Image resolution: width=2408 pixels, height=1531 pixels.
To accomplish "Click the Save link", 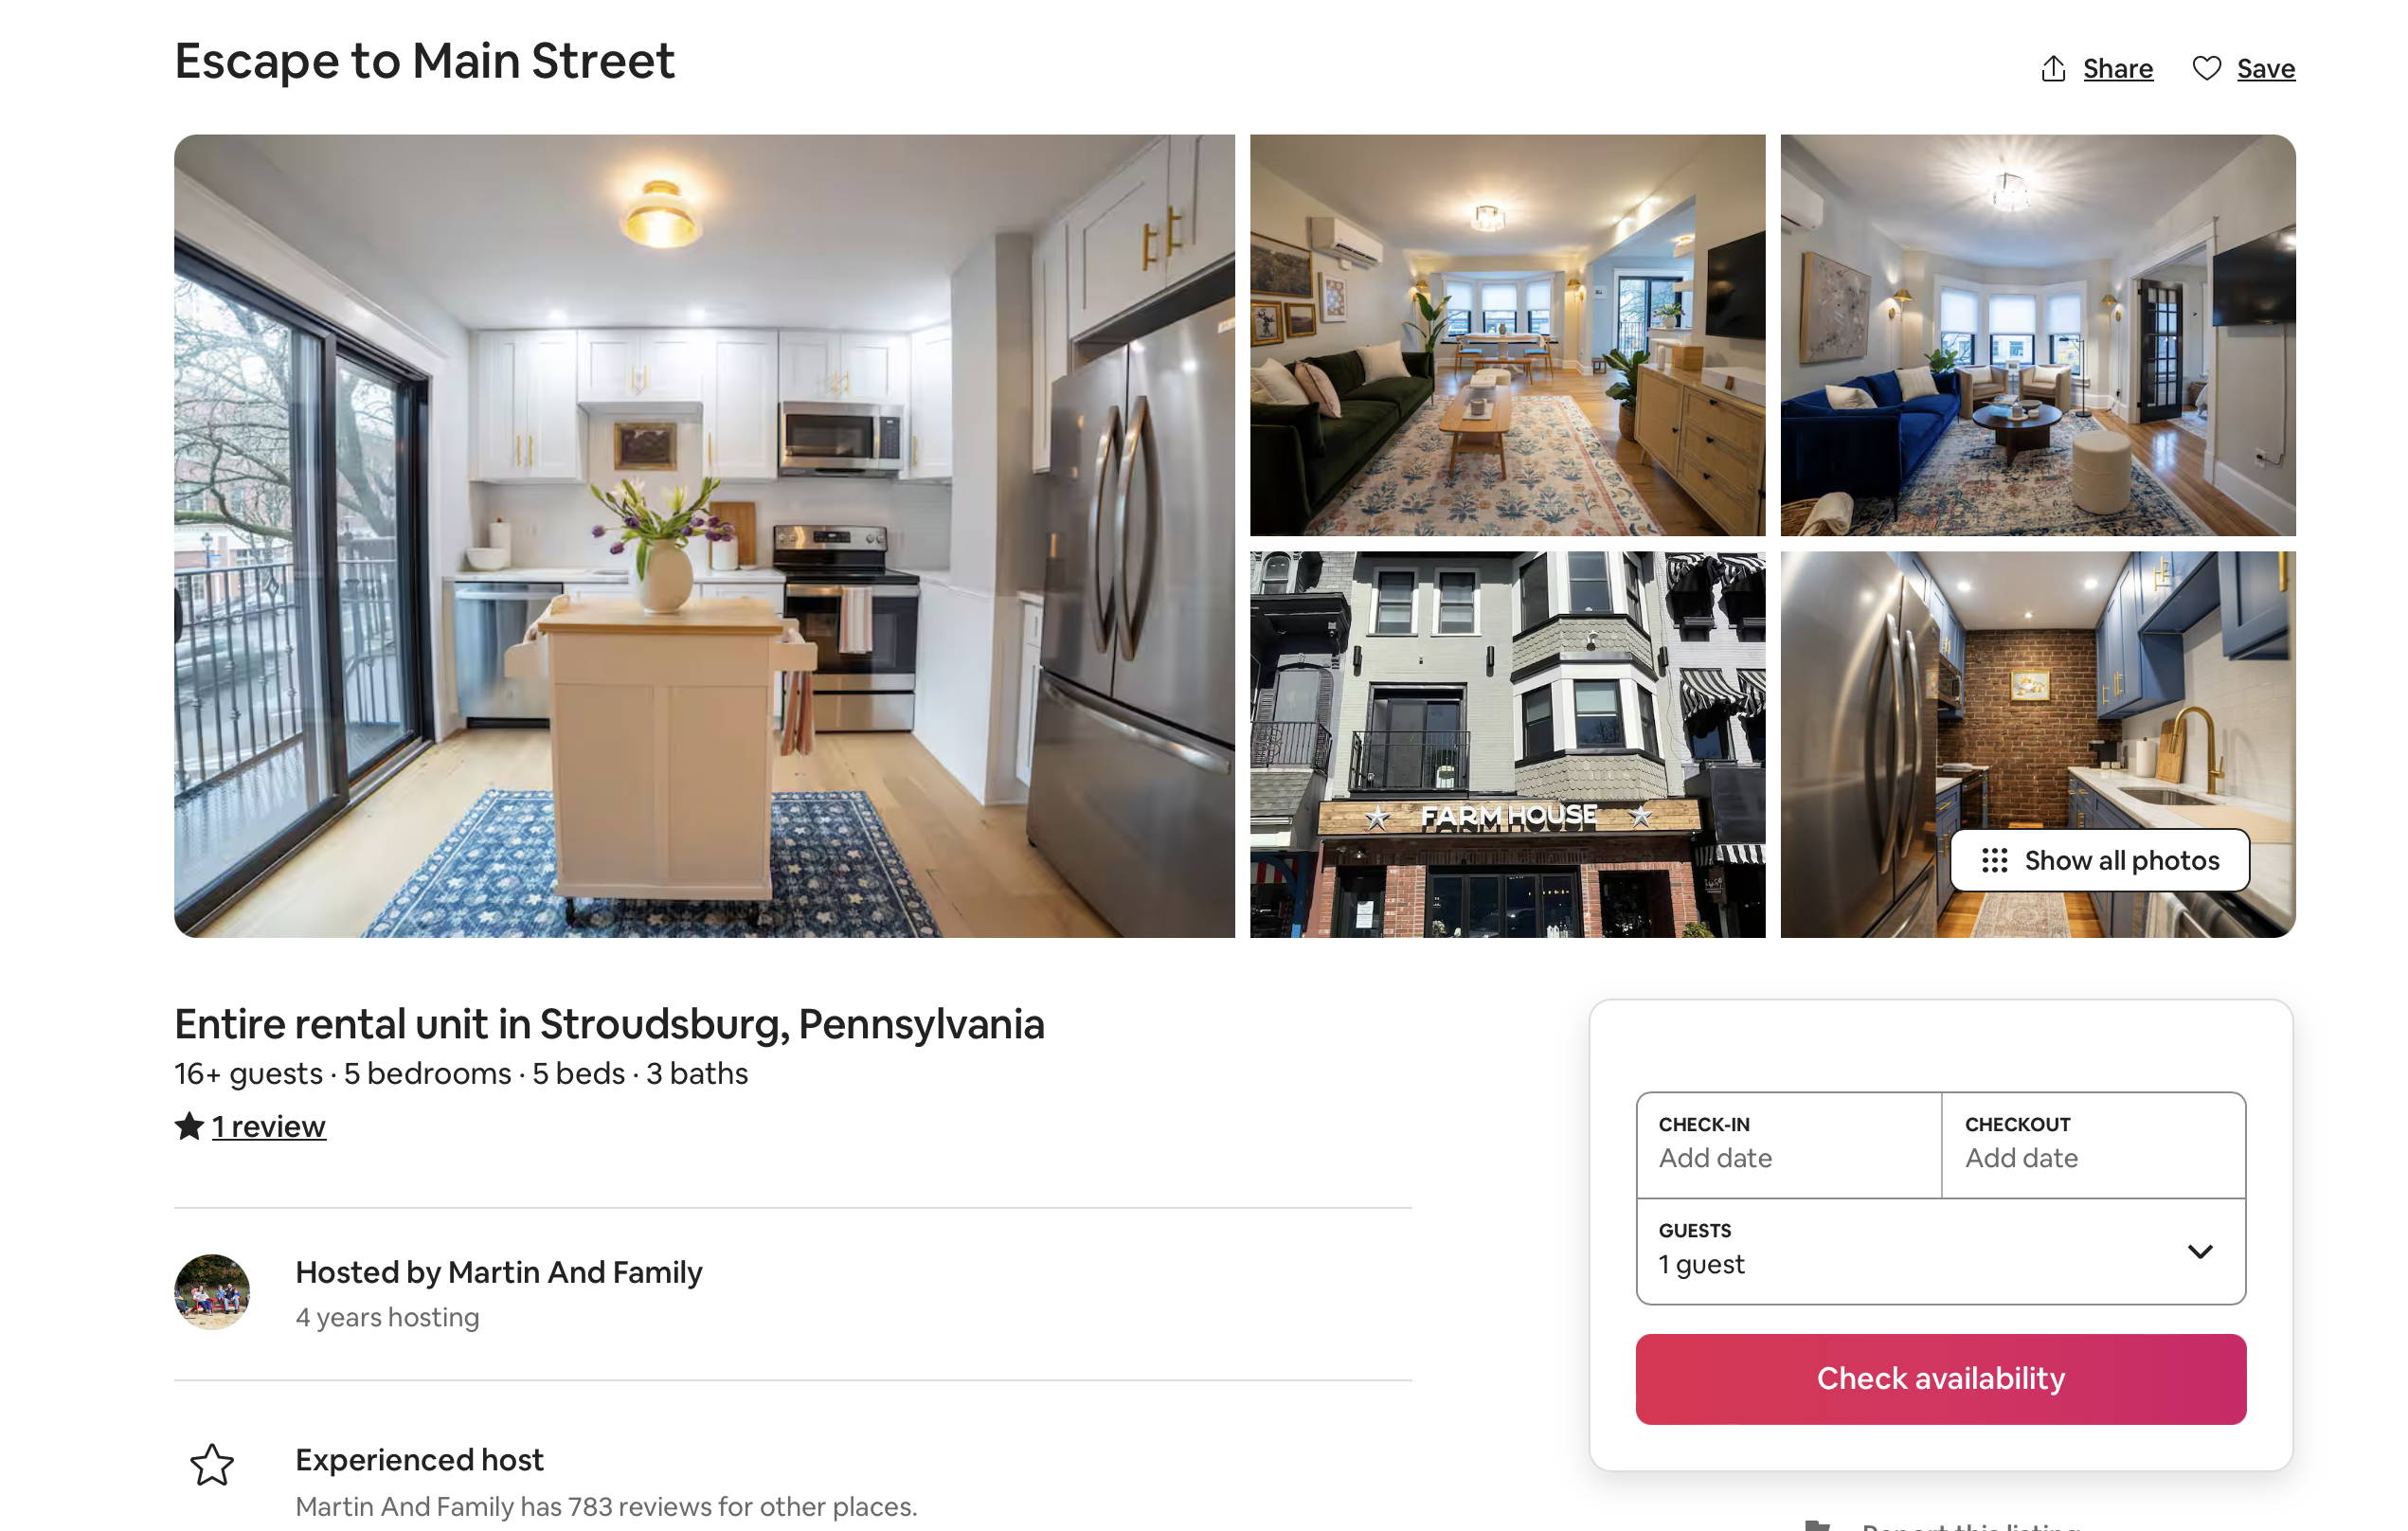I will (2265, 68).
